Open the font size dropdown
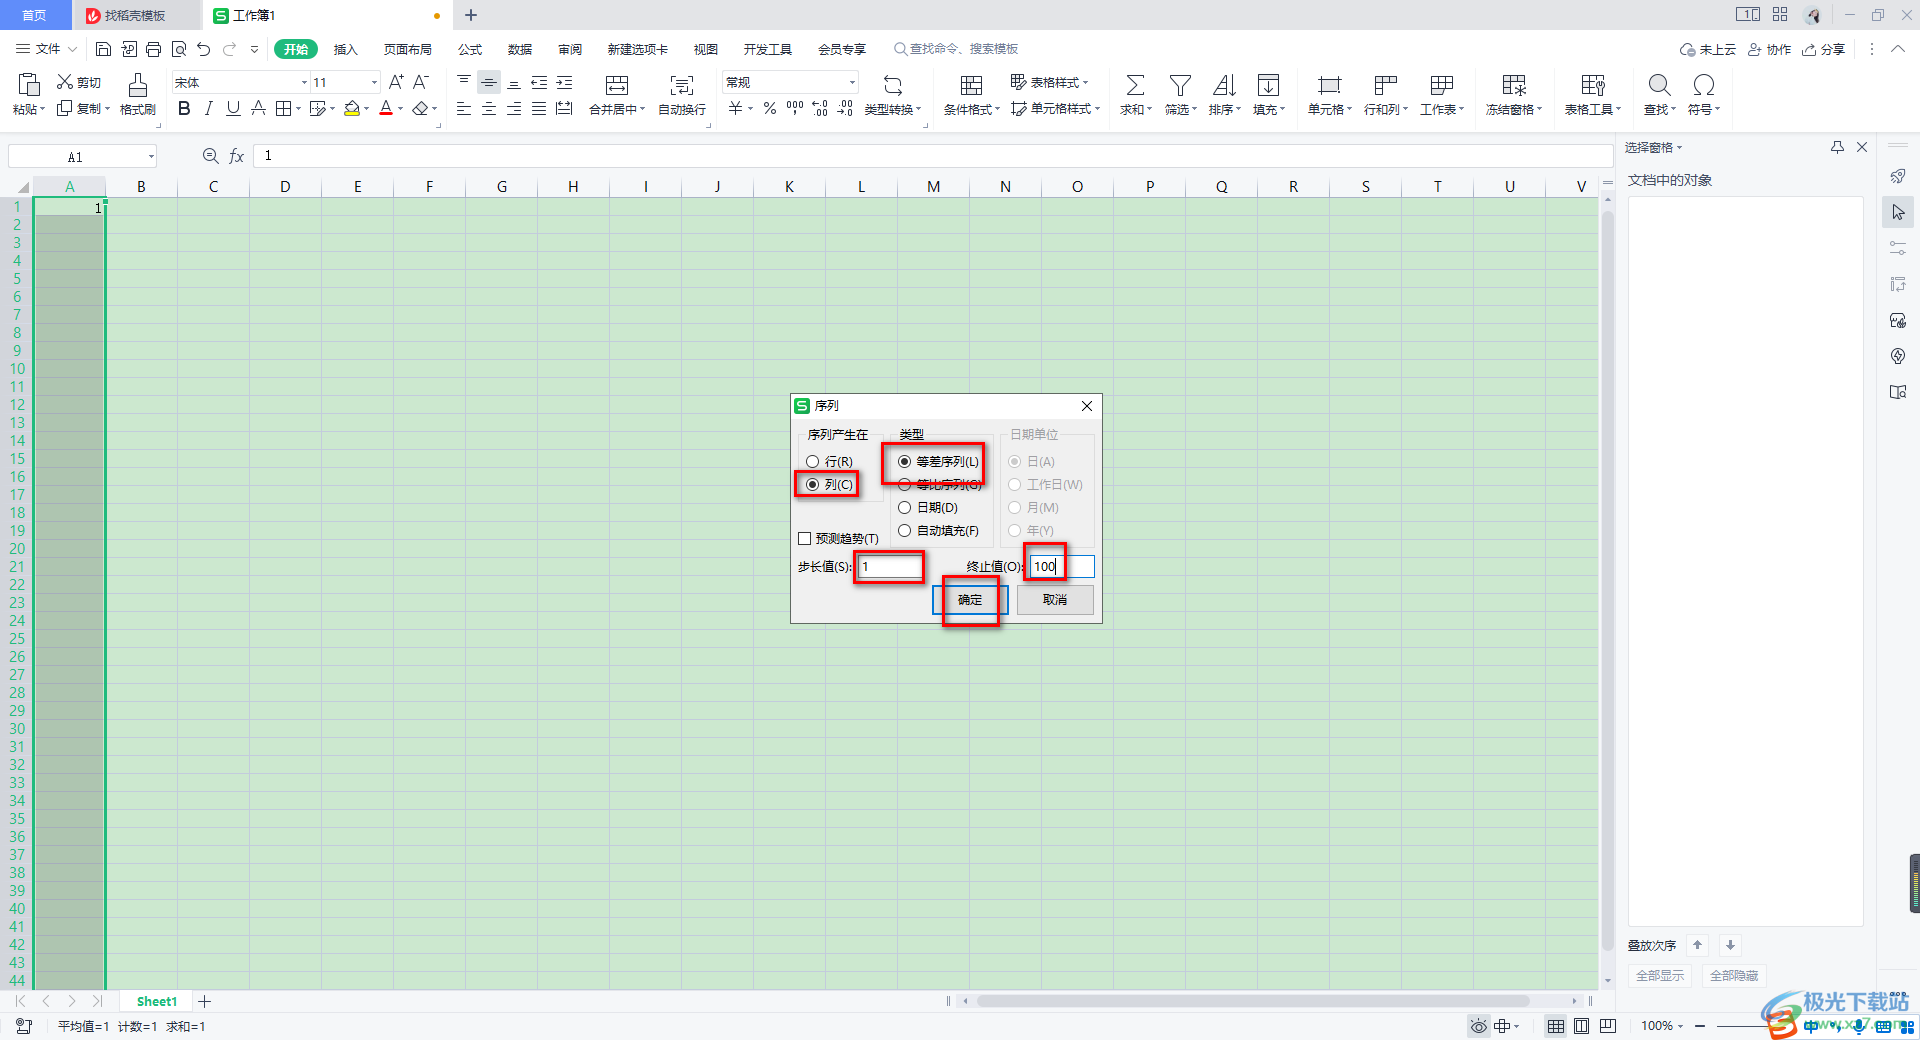 click(x=374, y=82)
